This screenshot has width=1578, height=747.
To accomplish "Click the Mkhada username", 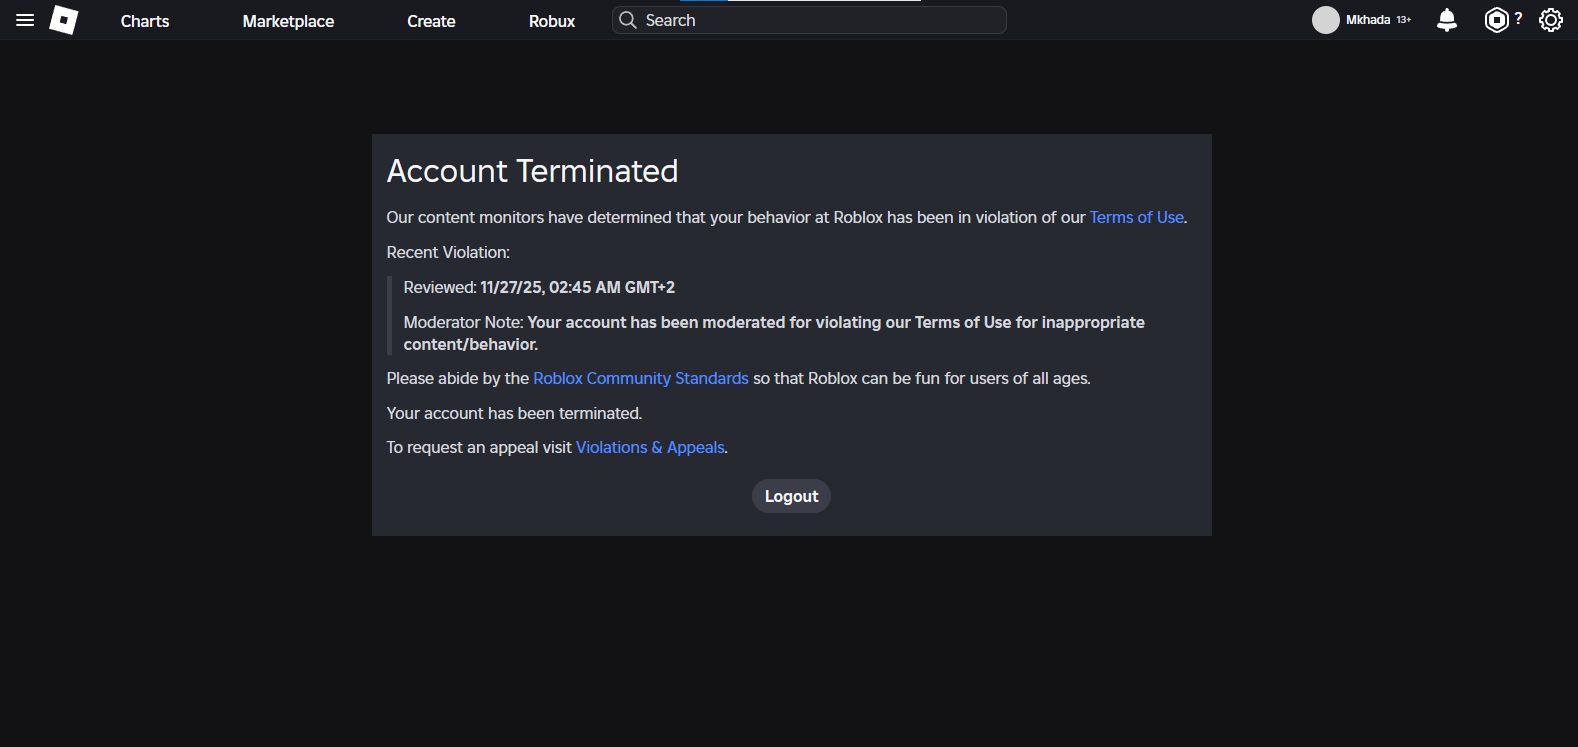I will point(1368,20).
